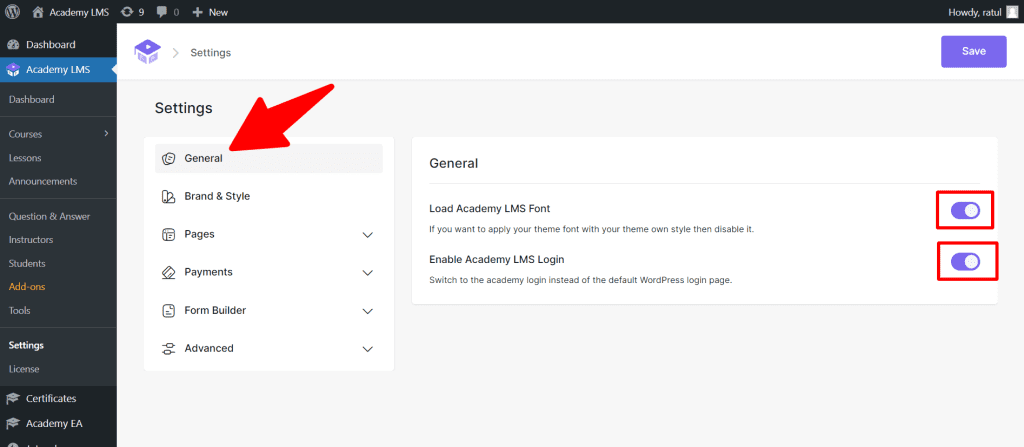Click the Academy LMS site name link
The height and width of the screenshot is (447, 1024).
tap(79, 12)
